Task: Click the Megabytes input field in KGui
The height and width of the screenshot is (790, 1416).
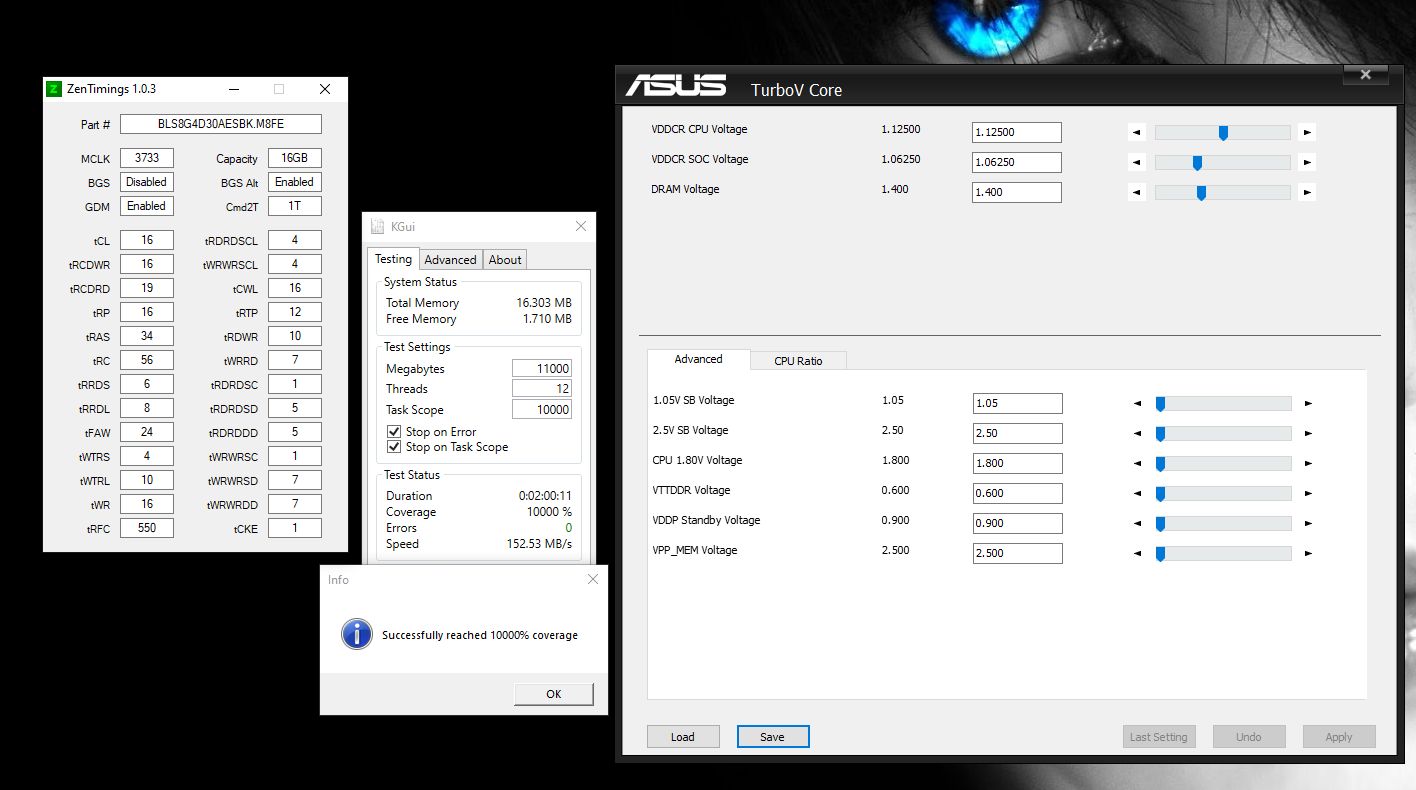Action: coord(542,369)
